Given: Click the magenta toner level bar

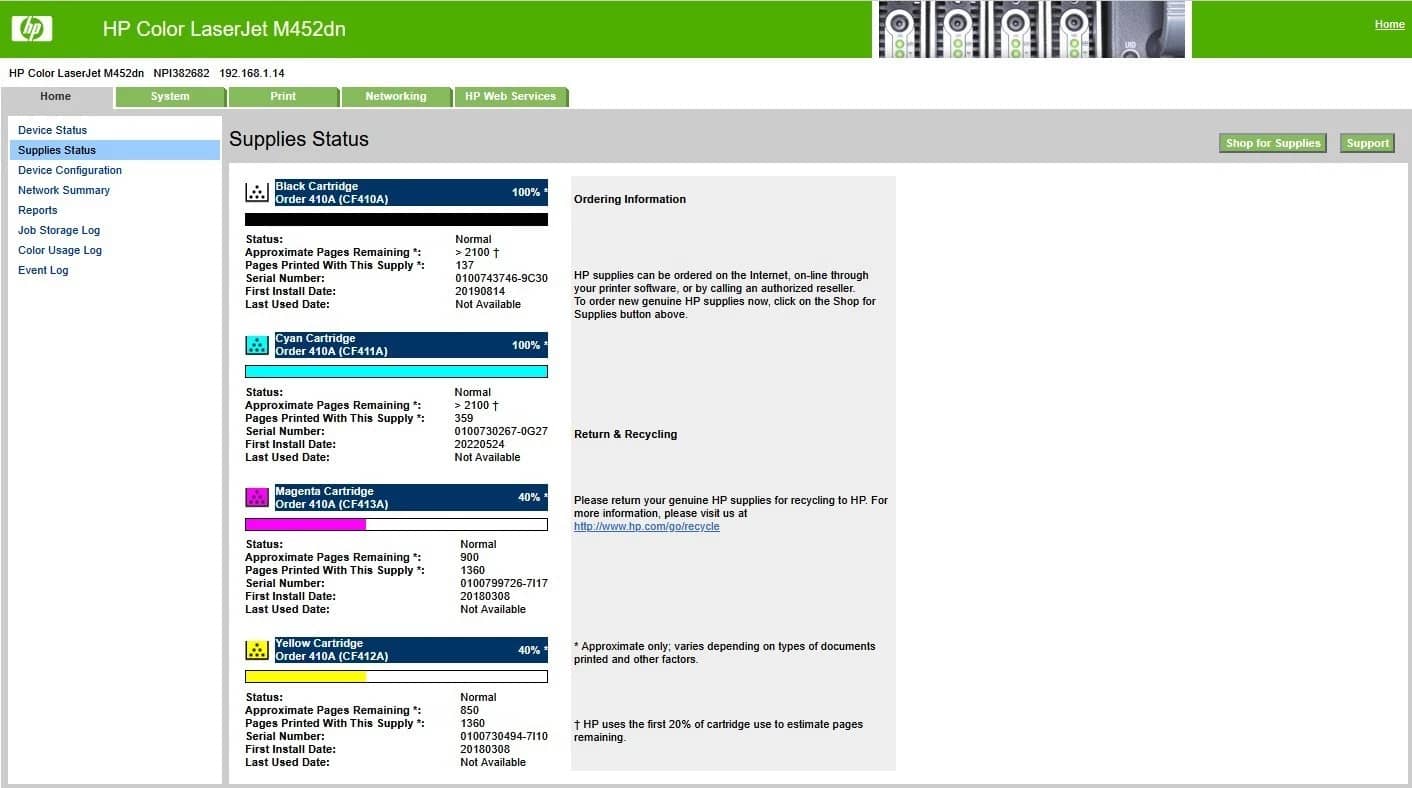Looking at the screenshot, I should pyautogui.click(x=396, y=524).
